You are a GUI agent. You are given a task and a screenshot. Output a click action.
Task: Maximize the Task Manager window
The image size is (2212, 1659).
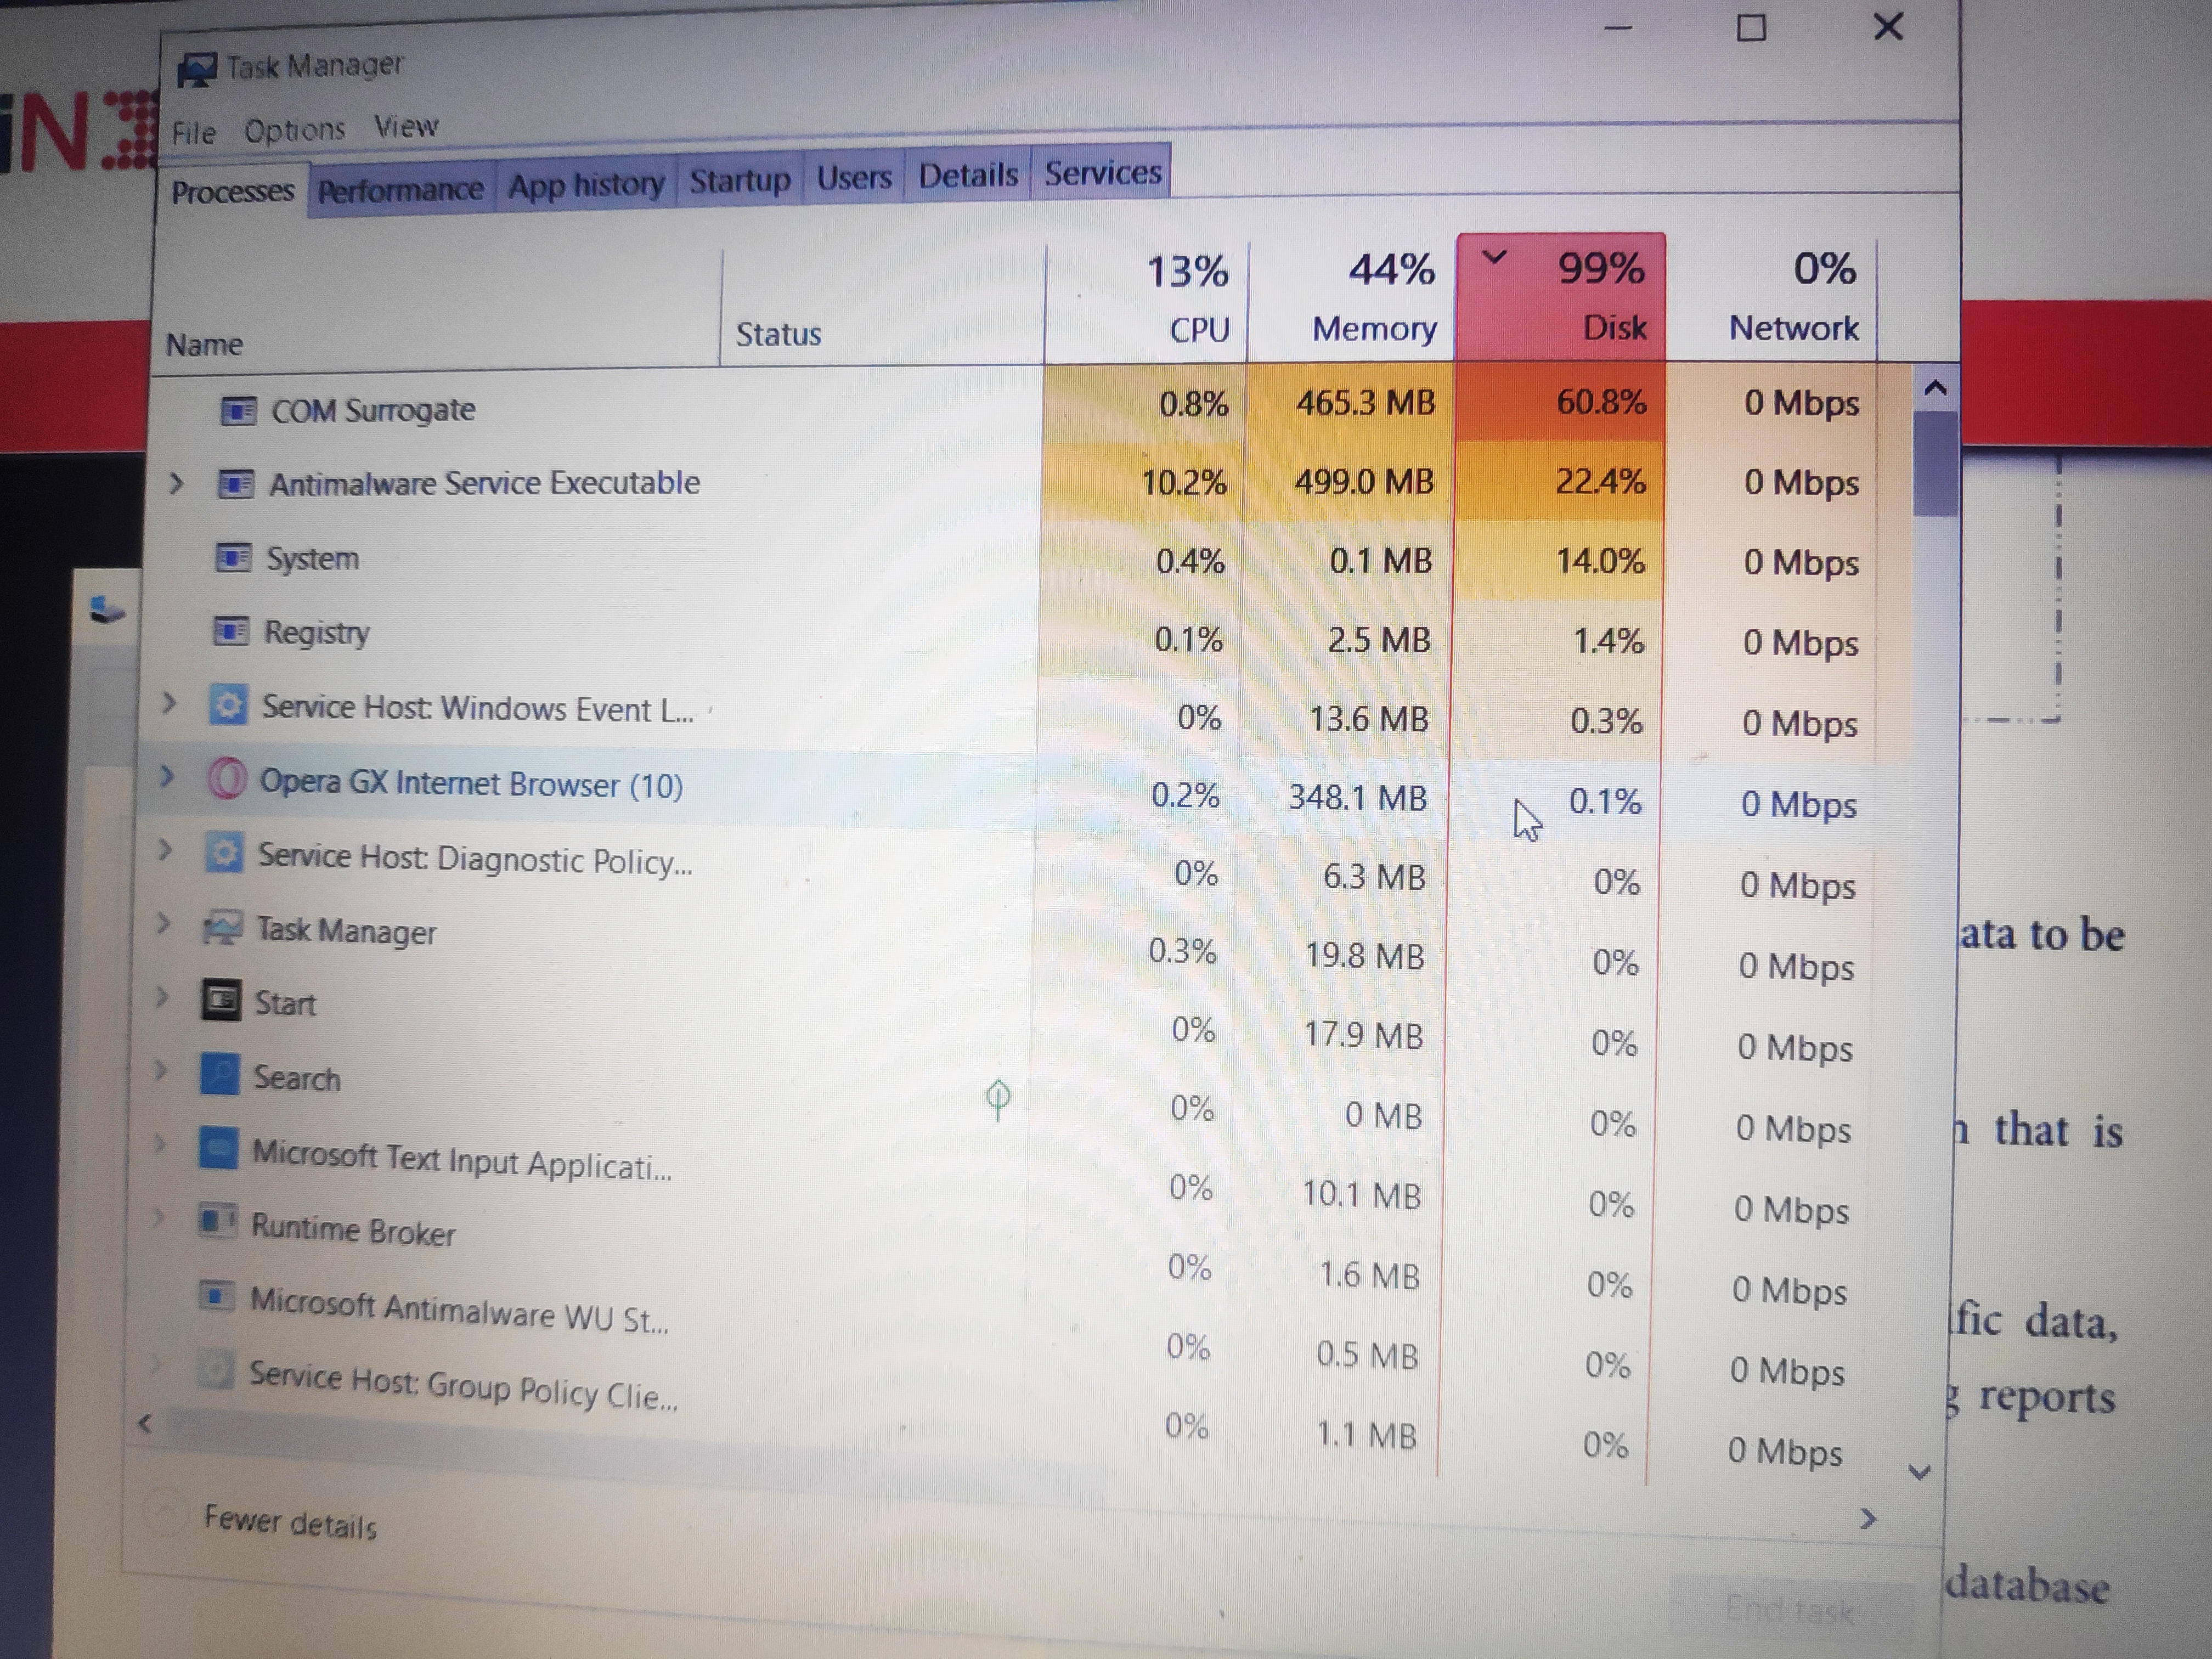(x=1751, y=27)
